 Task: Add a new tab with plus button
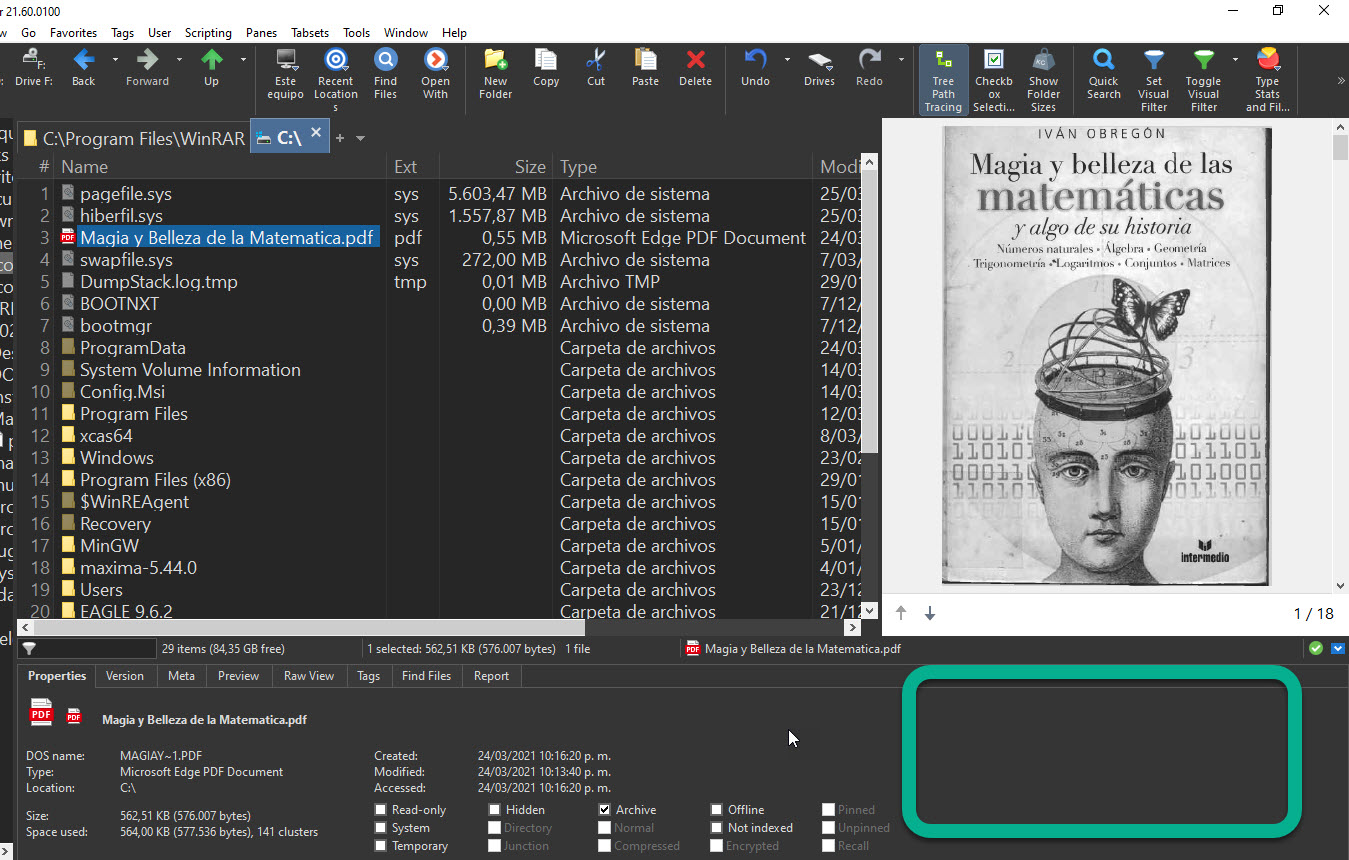pyautogui.click(x=339, y=138)
